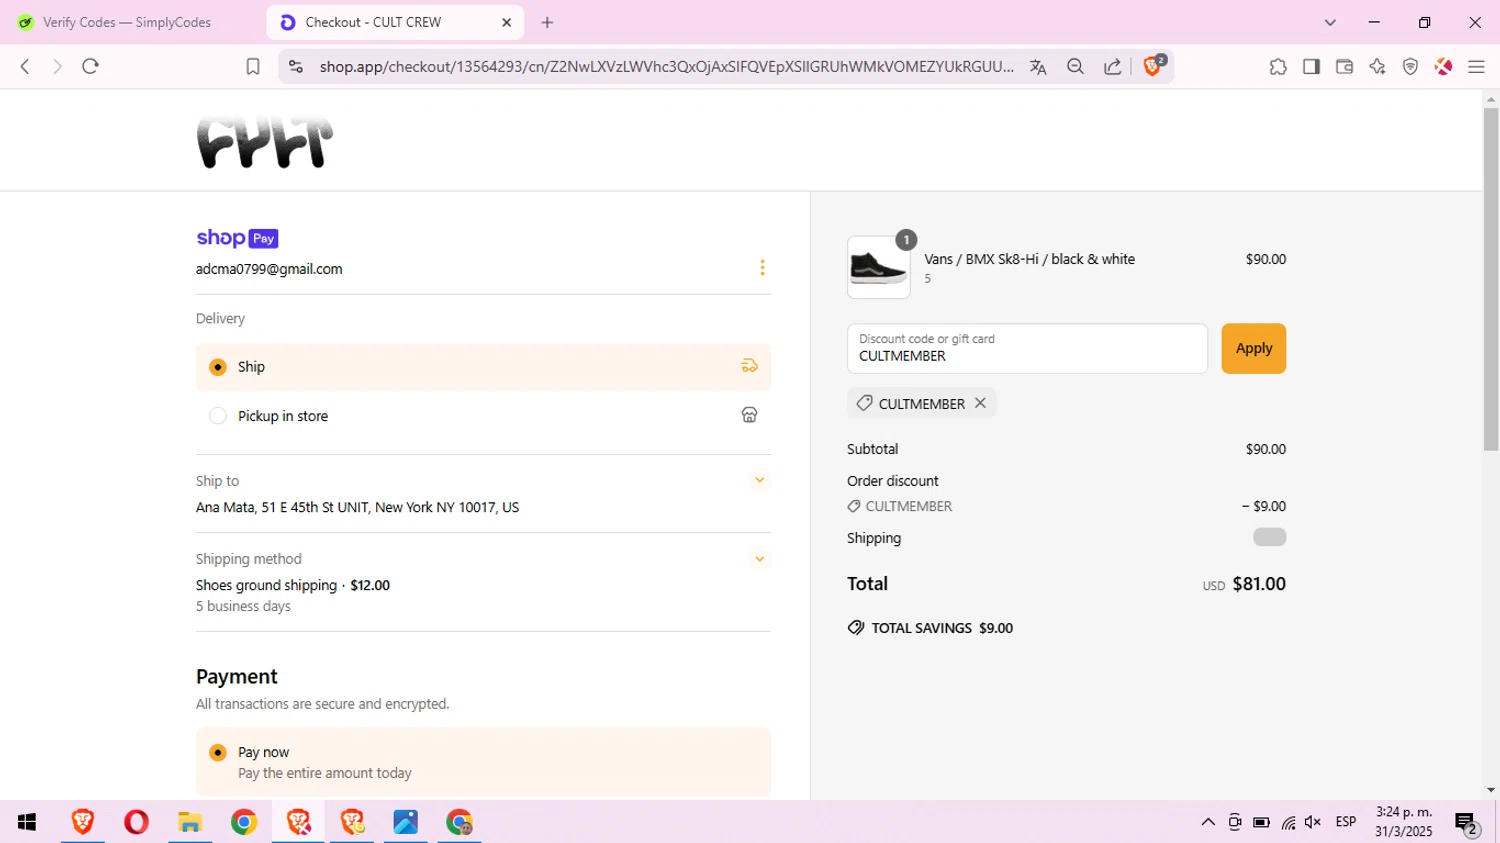Click Vans / BMX Sk8-Hi product name
The width and height of the screenshot is (1500, 843).
pyautogui.click(x=1029, y=259)
